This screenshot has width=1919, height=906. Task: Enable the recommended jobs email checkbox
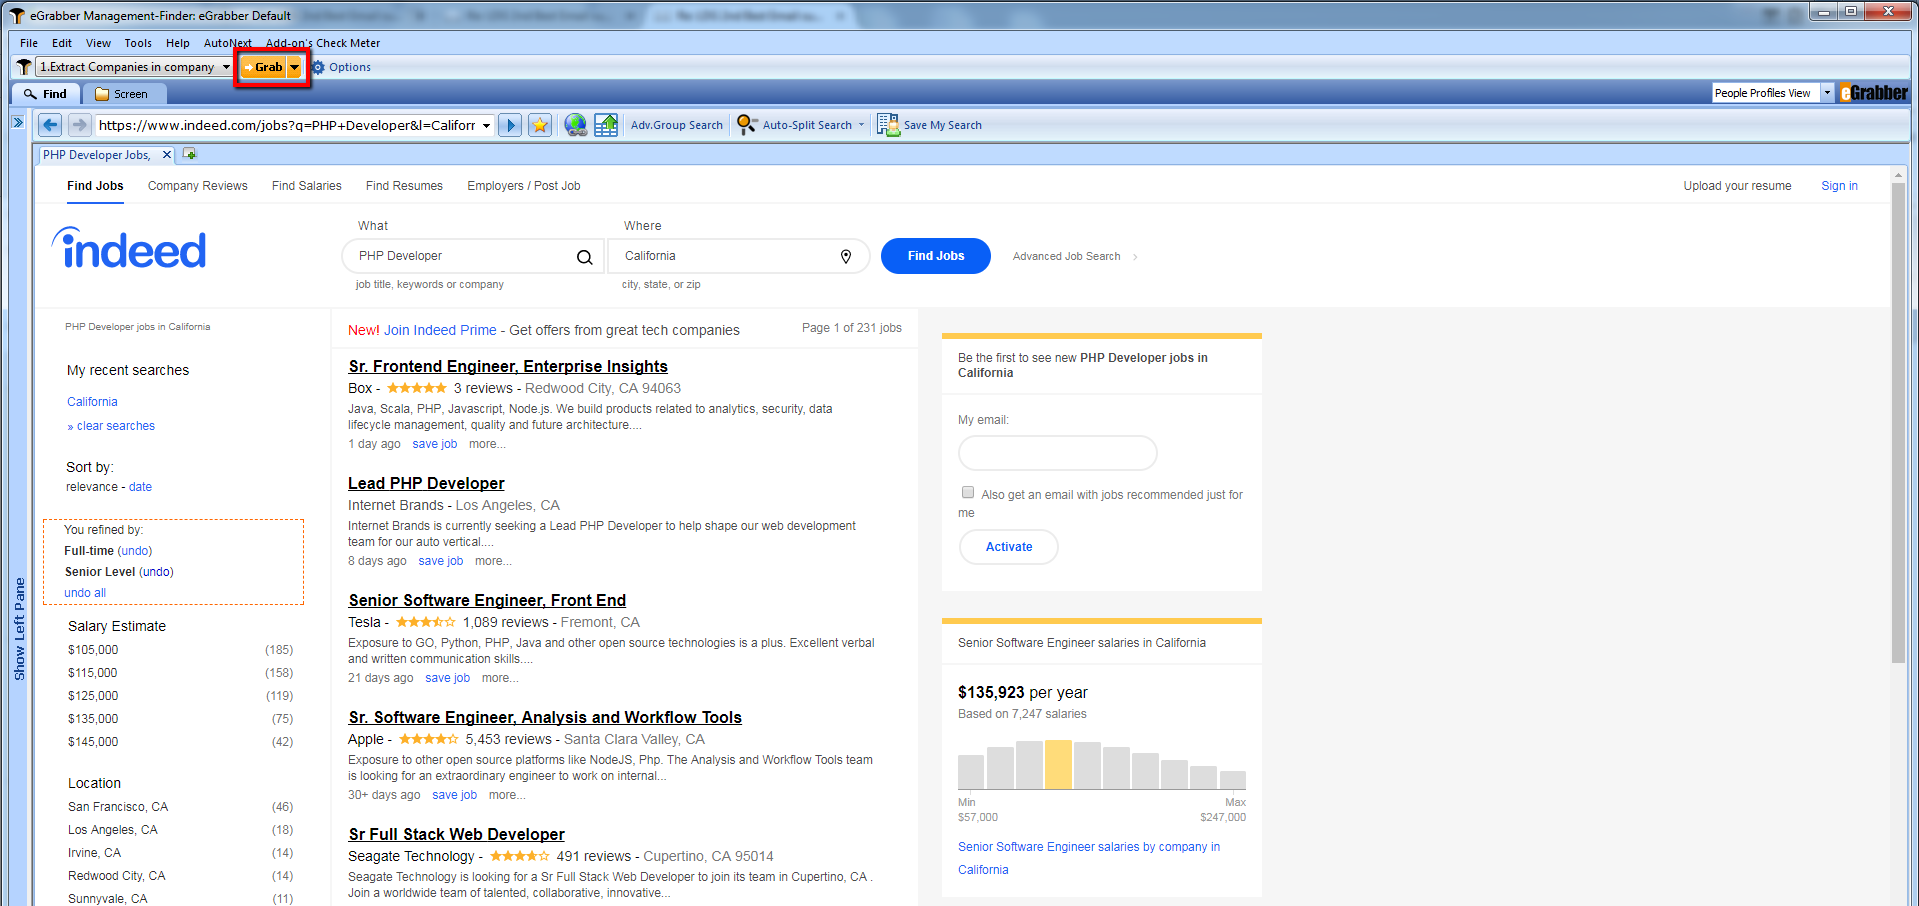968,492
